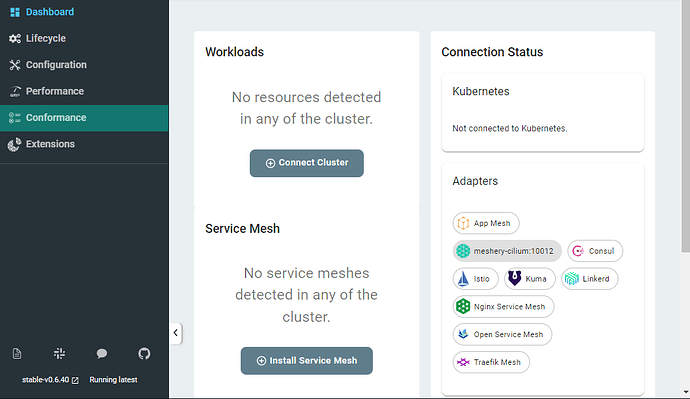The image size is (690, 399).
Task: Select the Nginx Service Mesh adapter chip
Action: pyautogui.click(x=503, y=306)
